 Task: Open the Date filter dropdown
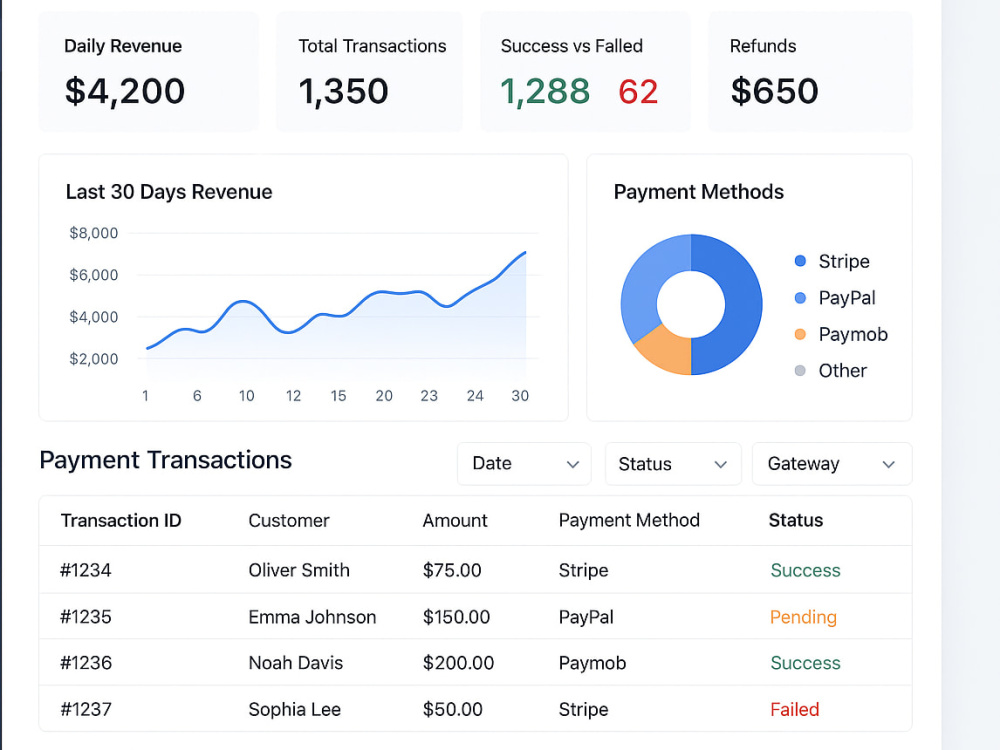click(x=524, y=464)
